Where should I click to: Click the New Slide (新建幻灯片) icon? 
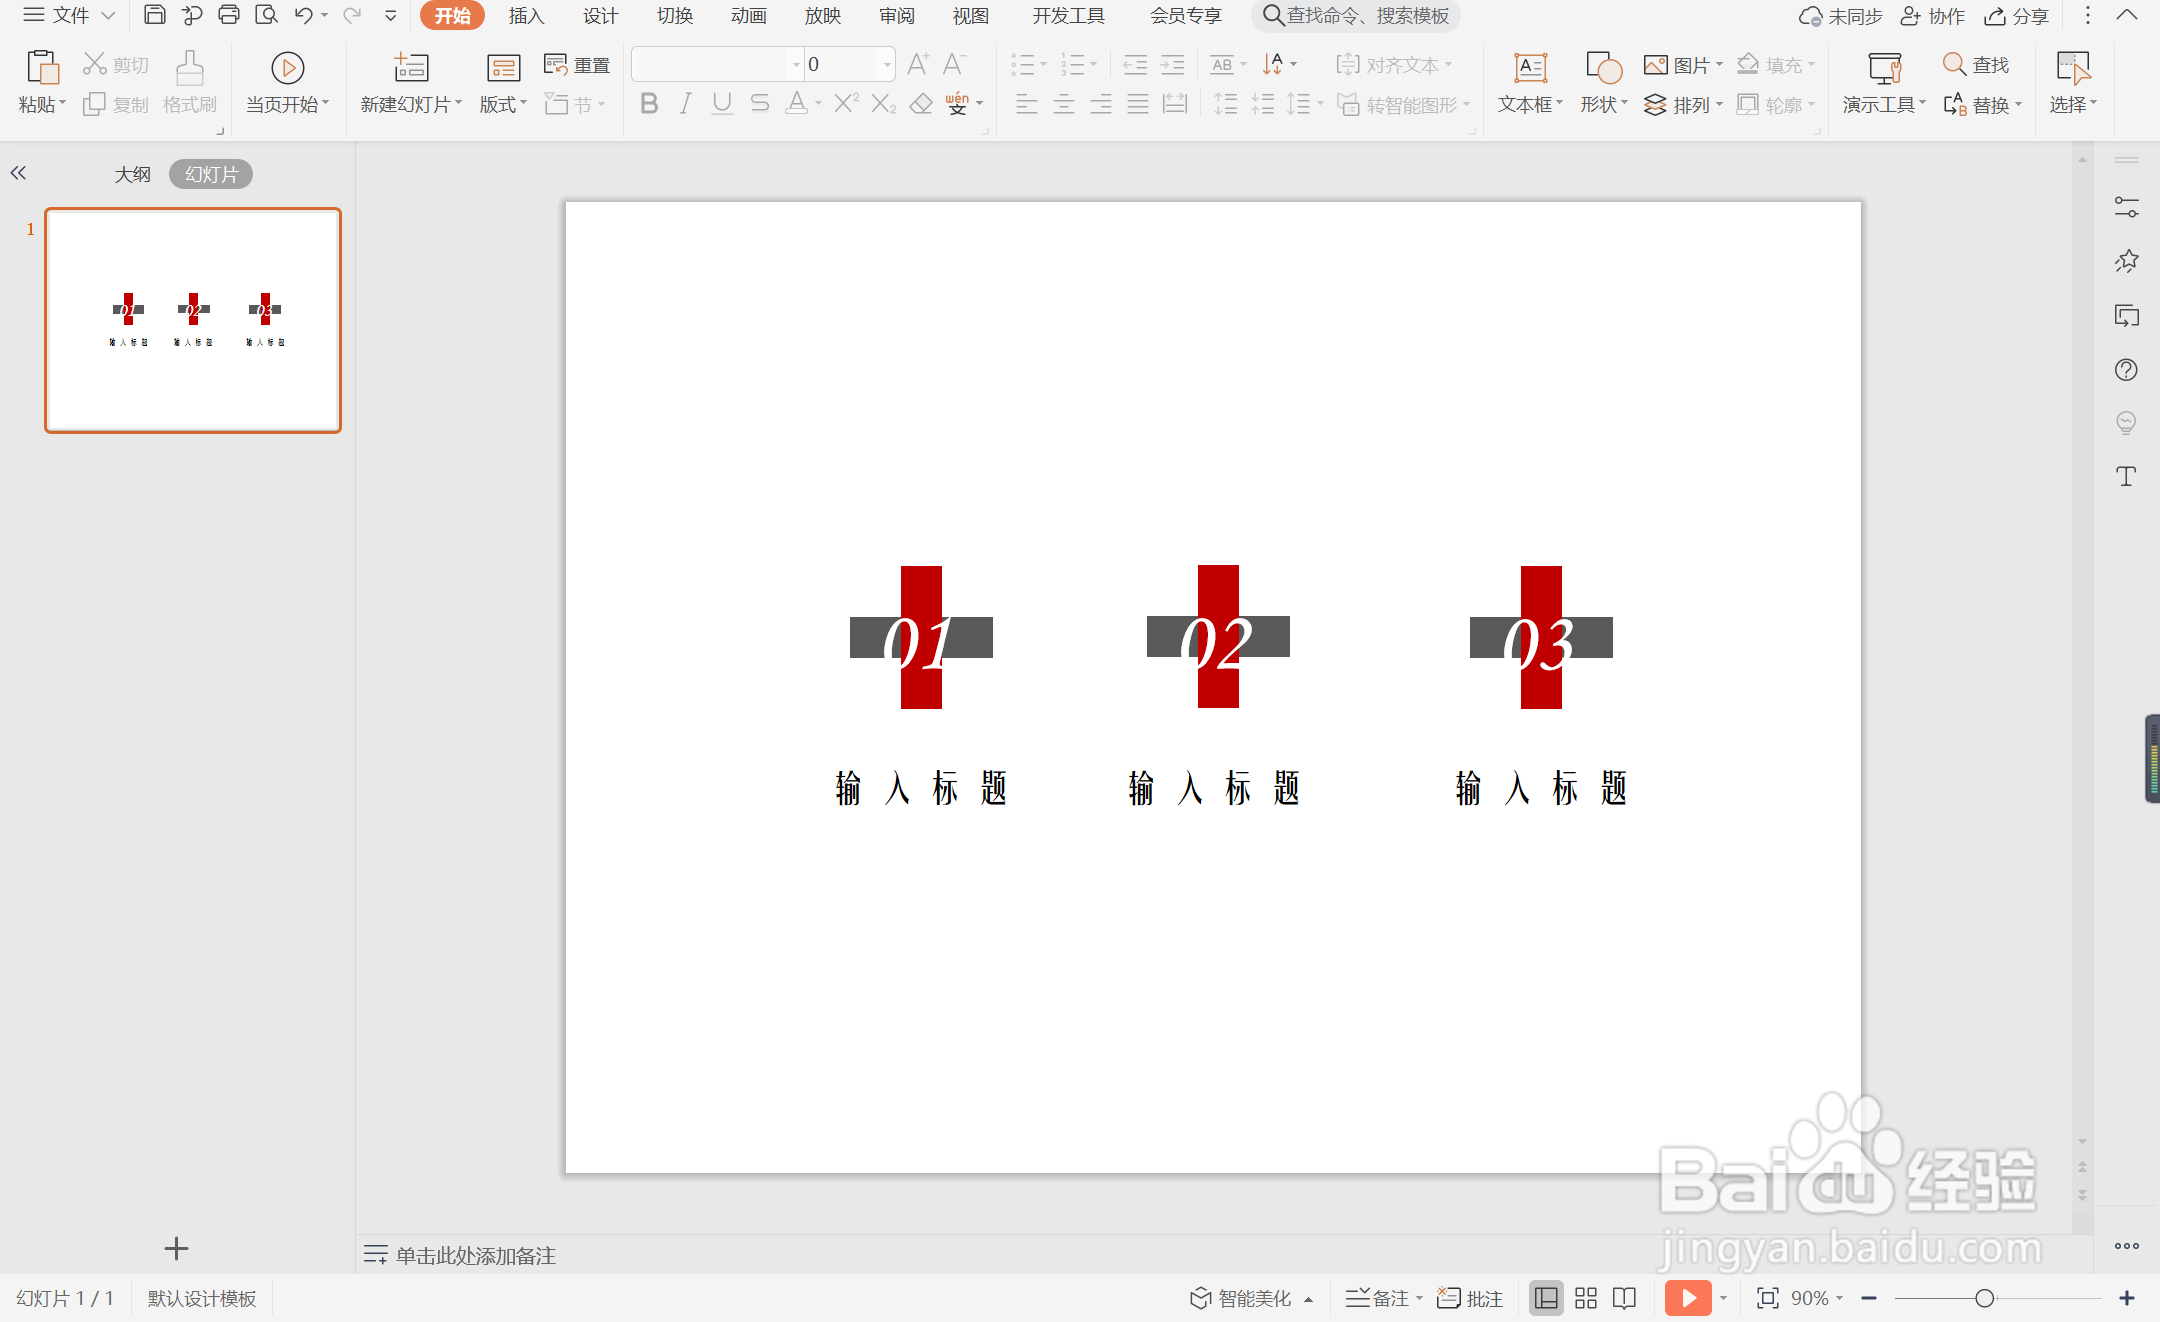point(410,68)
